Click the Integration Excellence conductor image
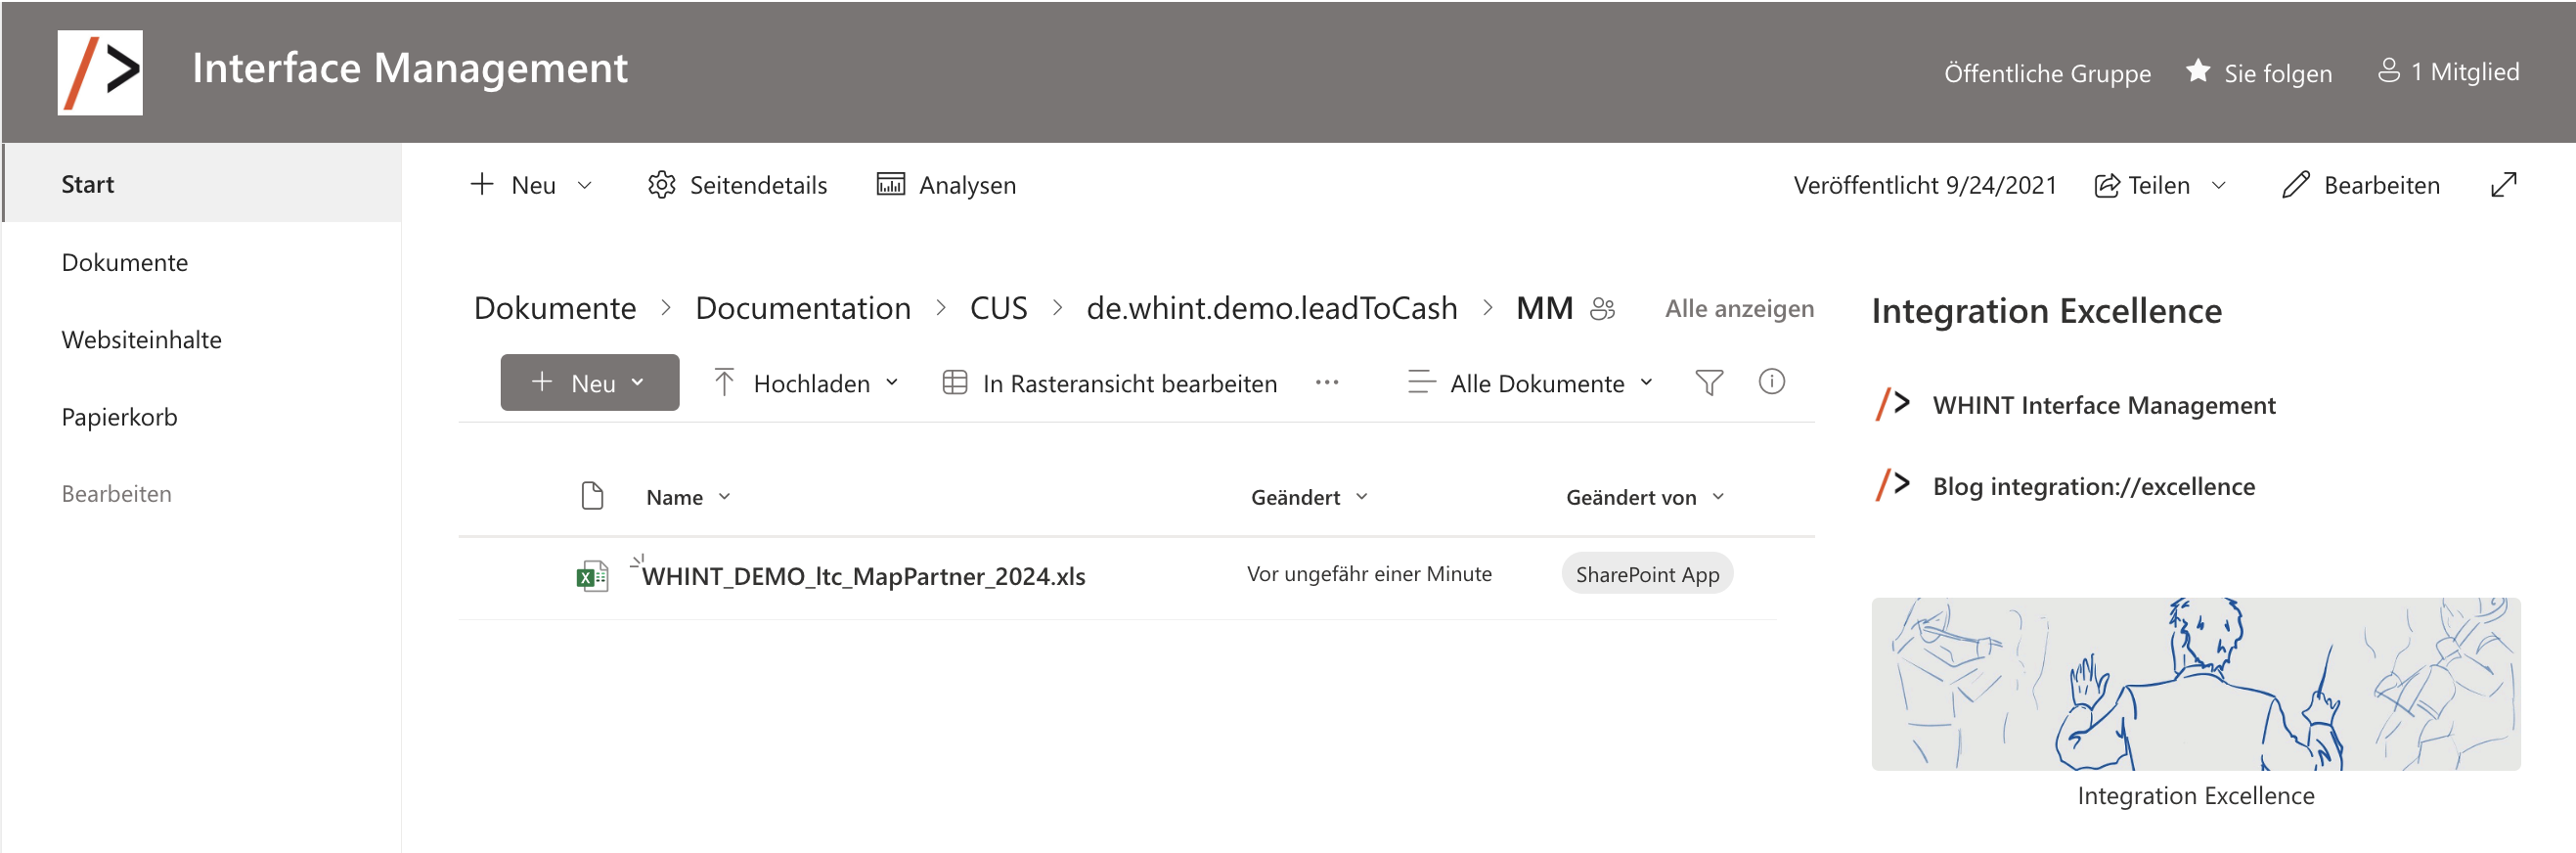 tap(2195, 684)
